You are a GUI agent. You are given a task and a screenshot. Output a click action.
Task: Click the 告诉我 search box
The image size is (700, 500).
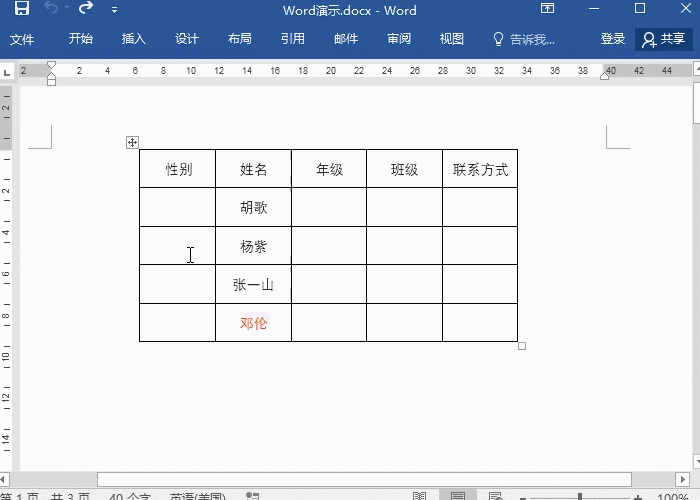pyautogui.click(x=532, y=39)
